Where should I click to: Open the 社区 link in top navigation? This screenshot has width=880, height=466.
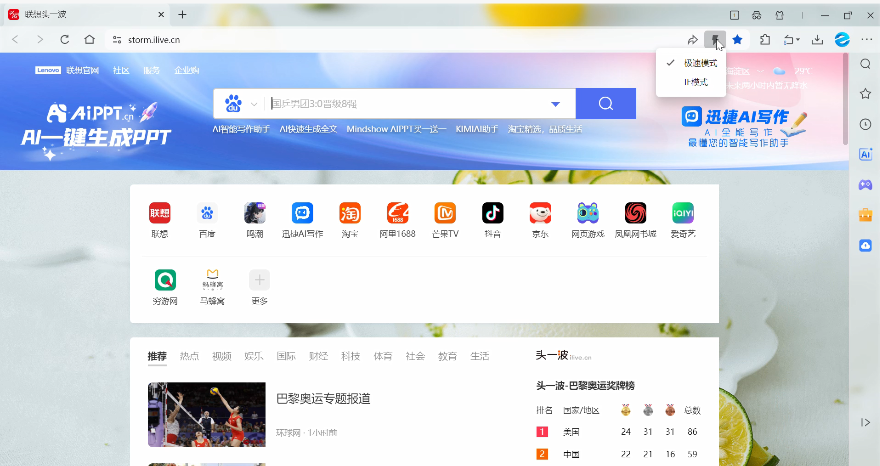tap(121, 70)
